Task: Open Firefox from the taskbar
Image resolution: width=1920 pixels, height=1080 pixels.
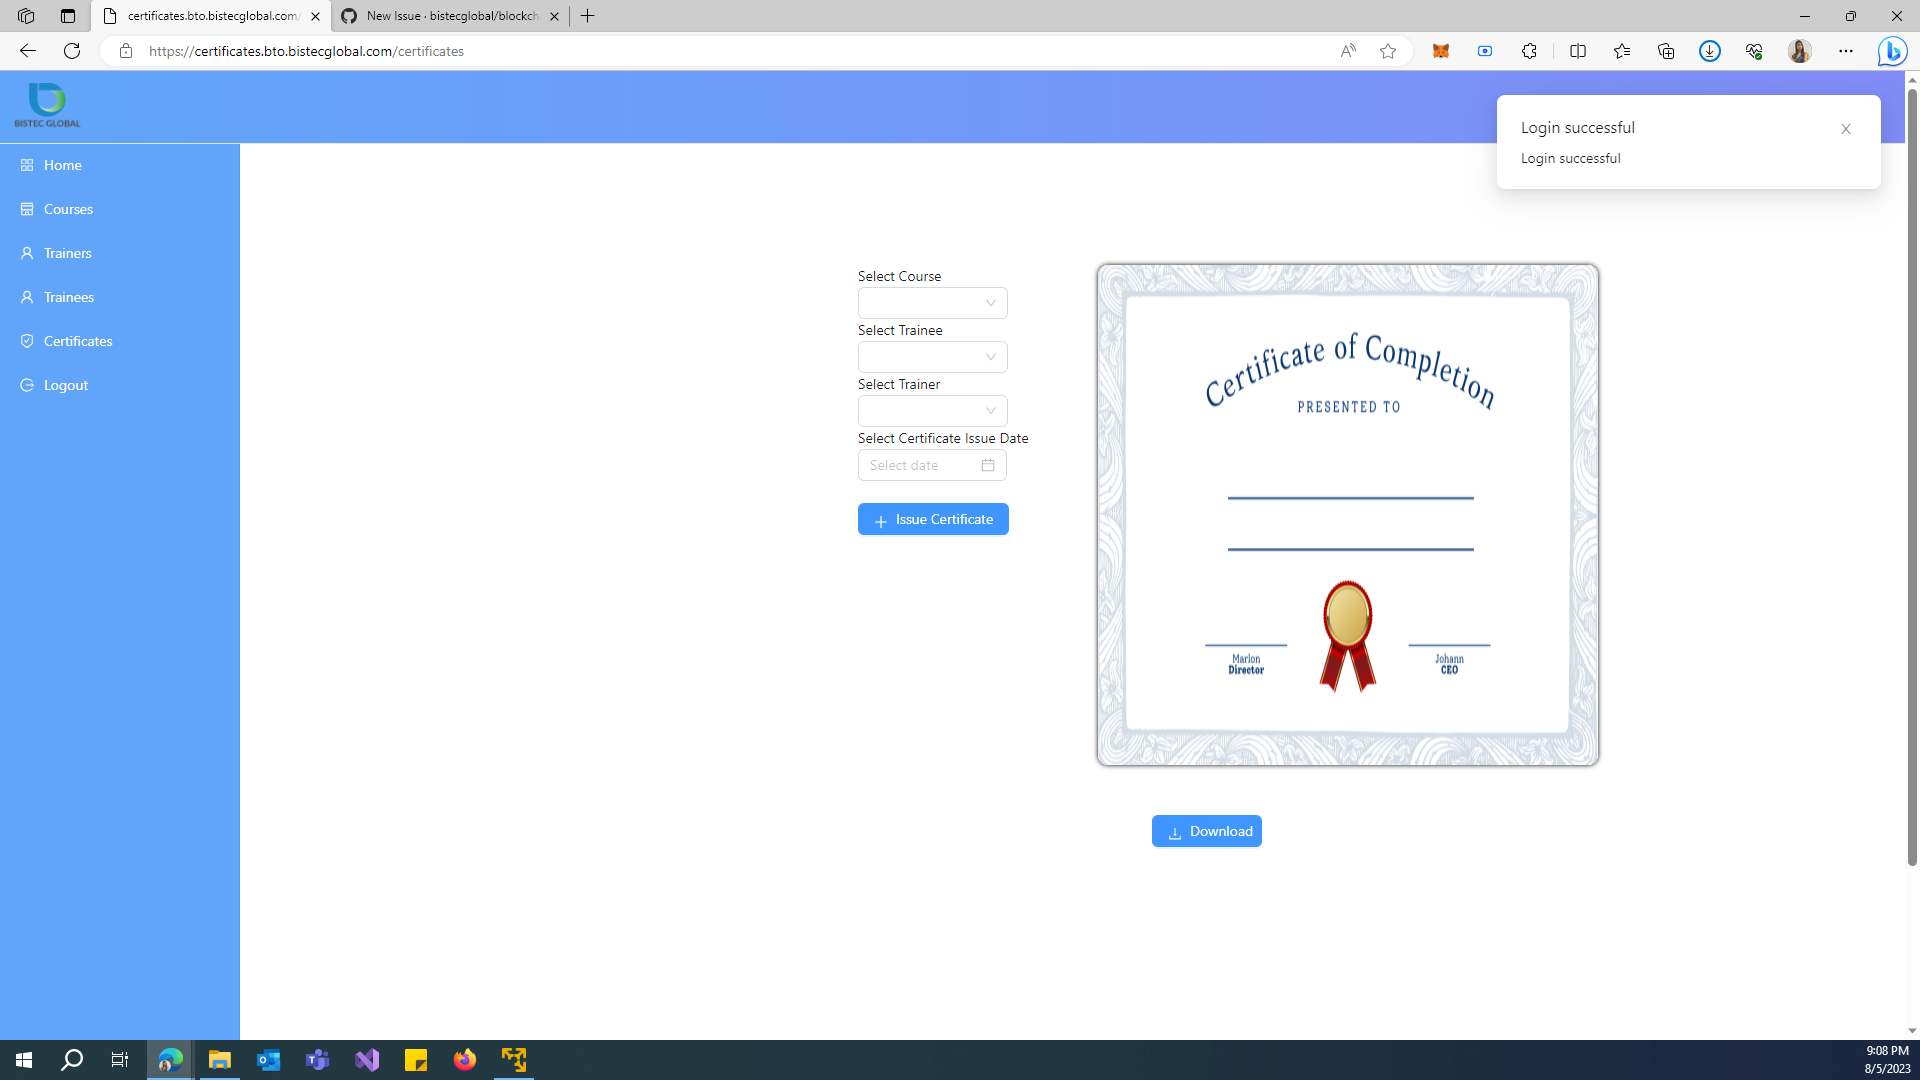Action: coord(465,1059)
